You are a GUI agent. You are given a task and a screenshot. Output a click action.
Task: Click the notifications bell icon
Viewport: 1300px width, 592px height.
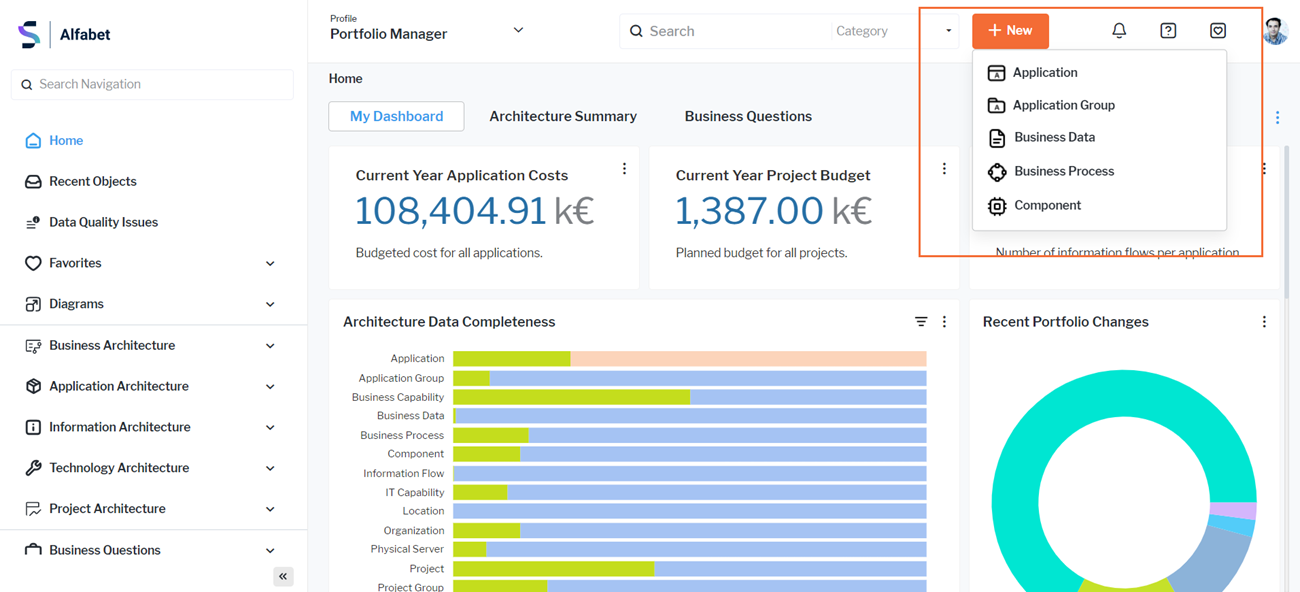[1119, 31]
